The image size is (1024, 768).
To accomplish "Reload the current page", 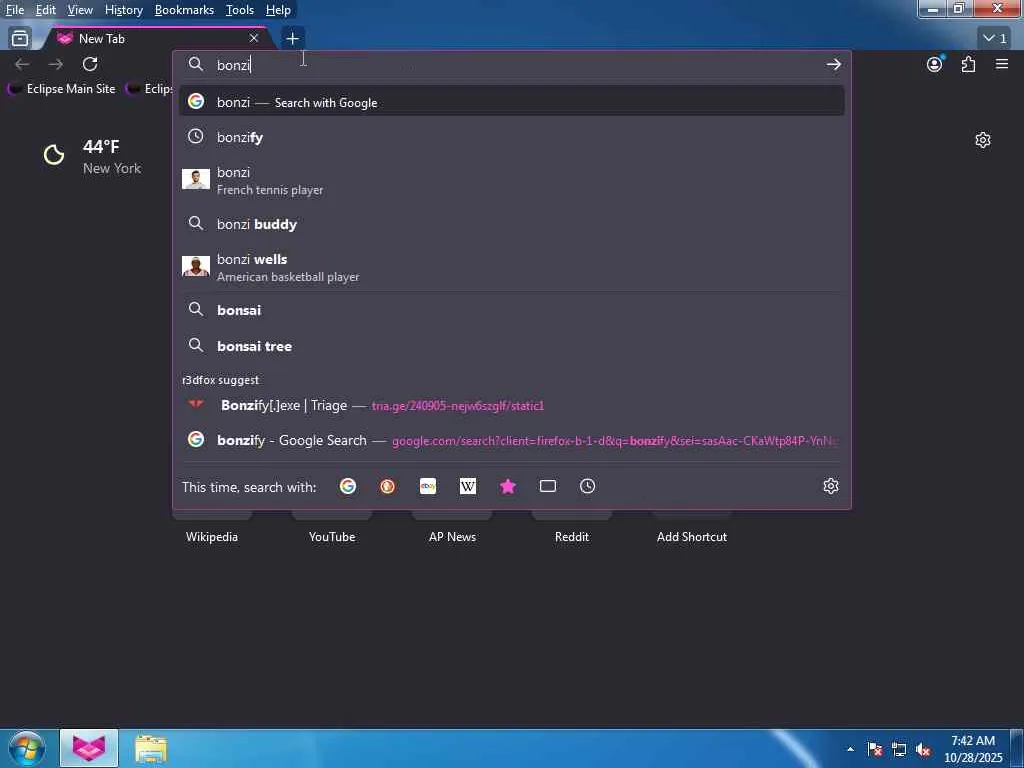I will click(90, 64).
